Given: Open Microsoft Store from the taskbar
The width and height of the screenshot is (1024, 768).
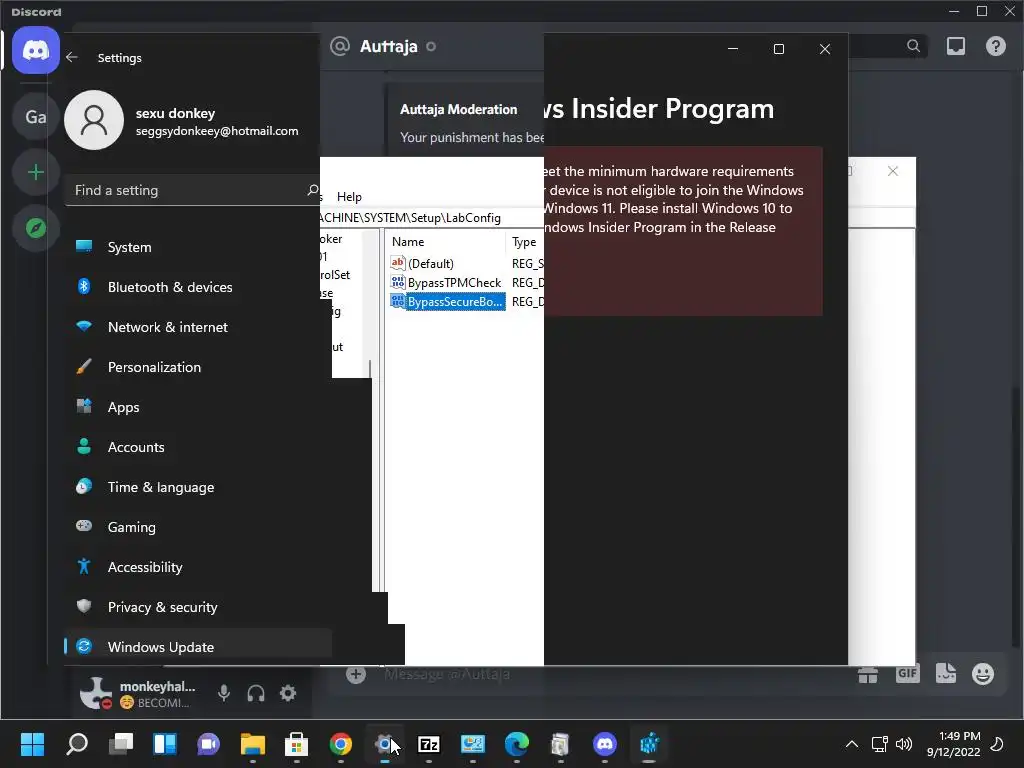Looking at the screenshot, I should [296, 744].
